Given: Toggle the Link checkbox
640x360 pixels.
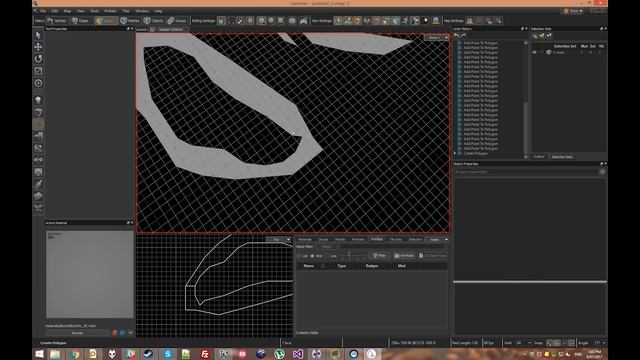Looking at the screenshot, I should coord(327,256).
